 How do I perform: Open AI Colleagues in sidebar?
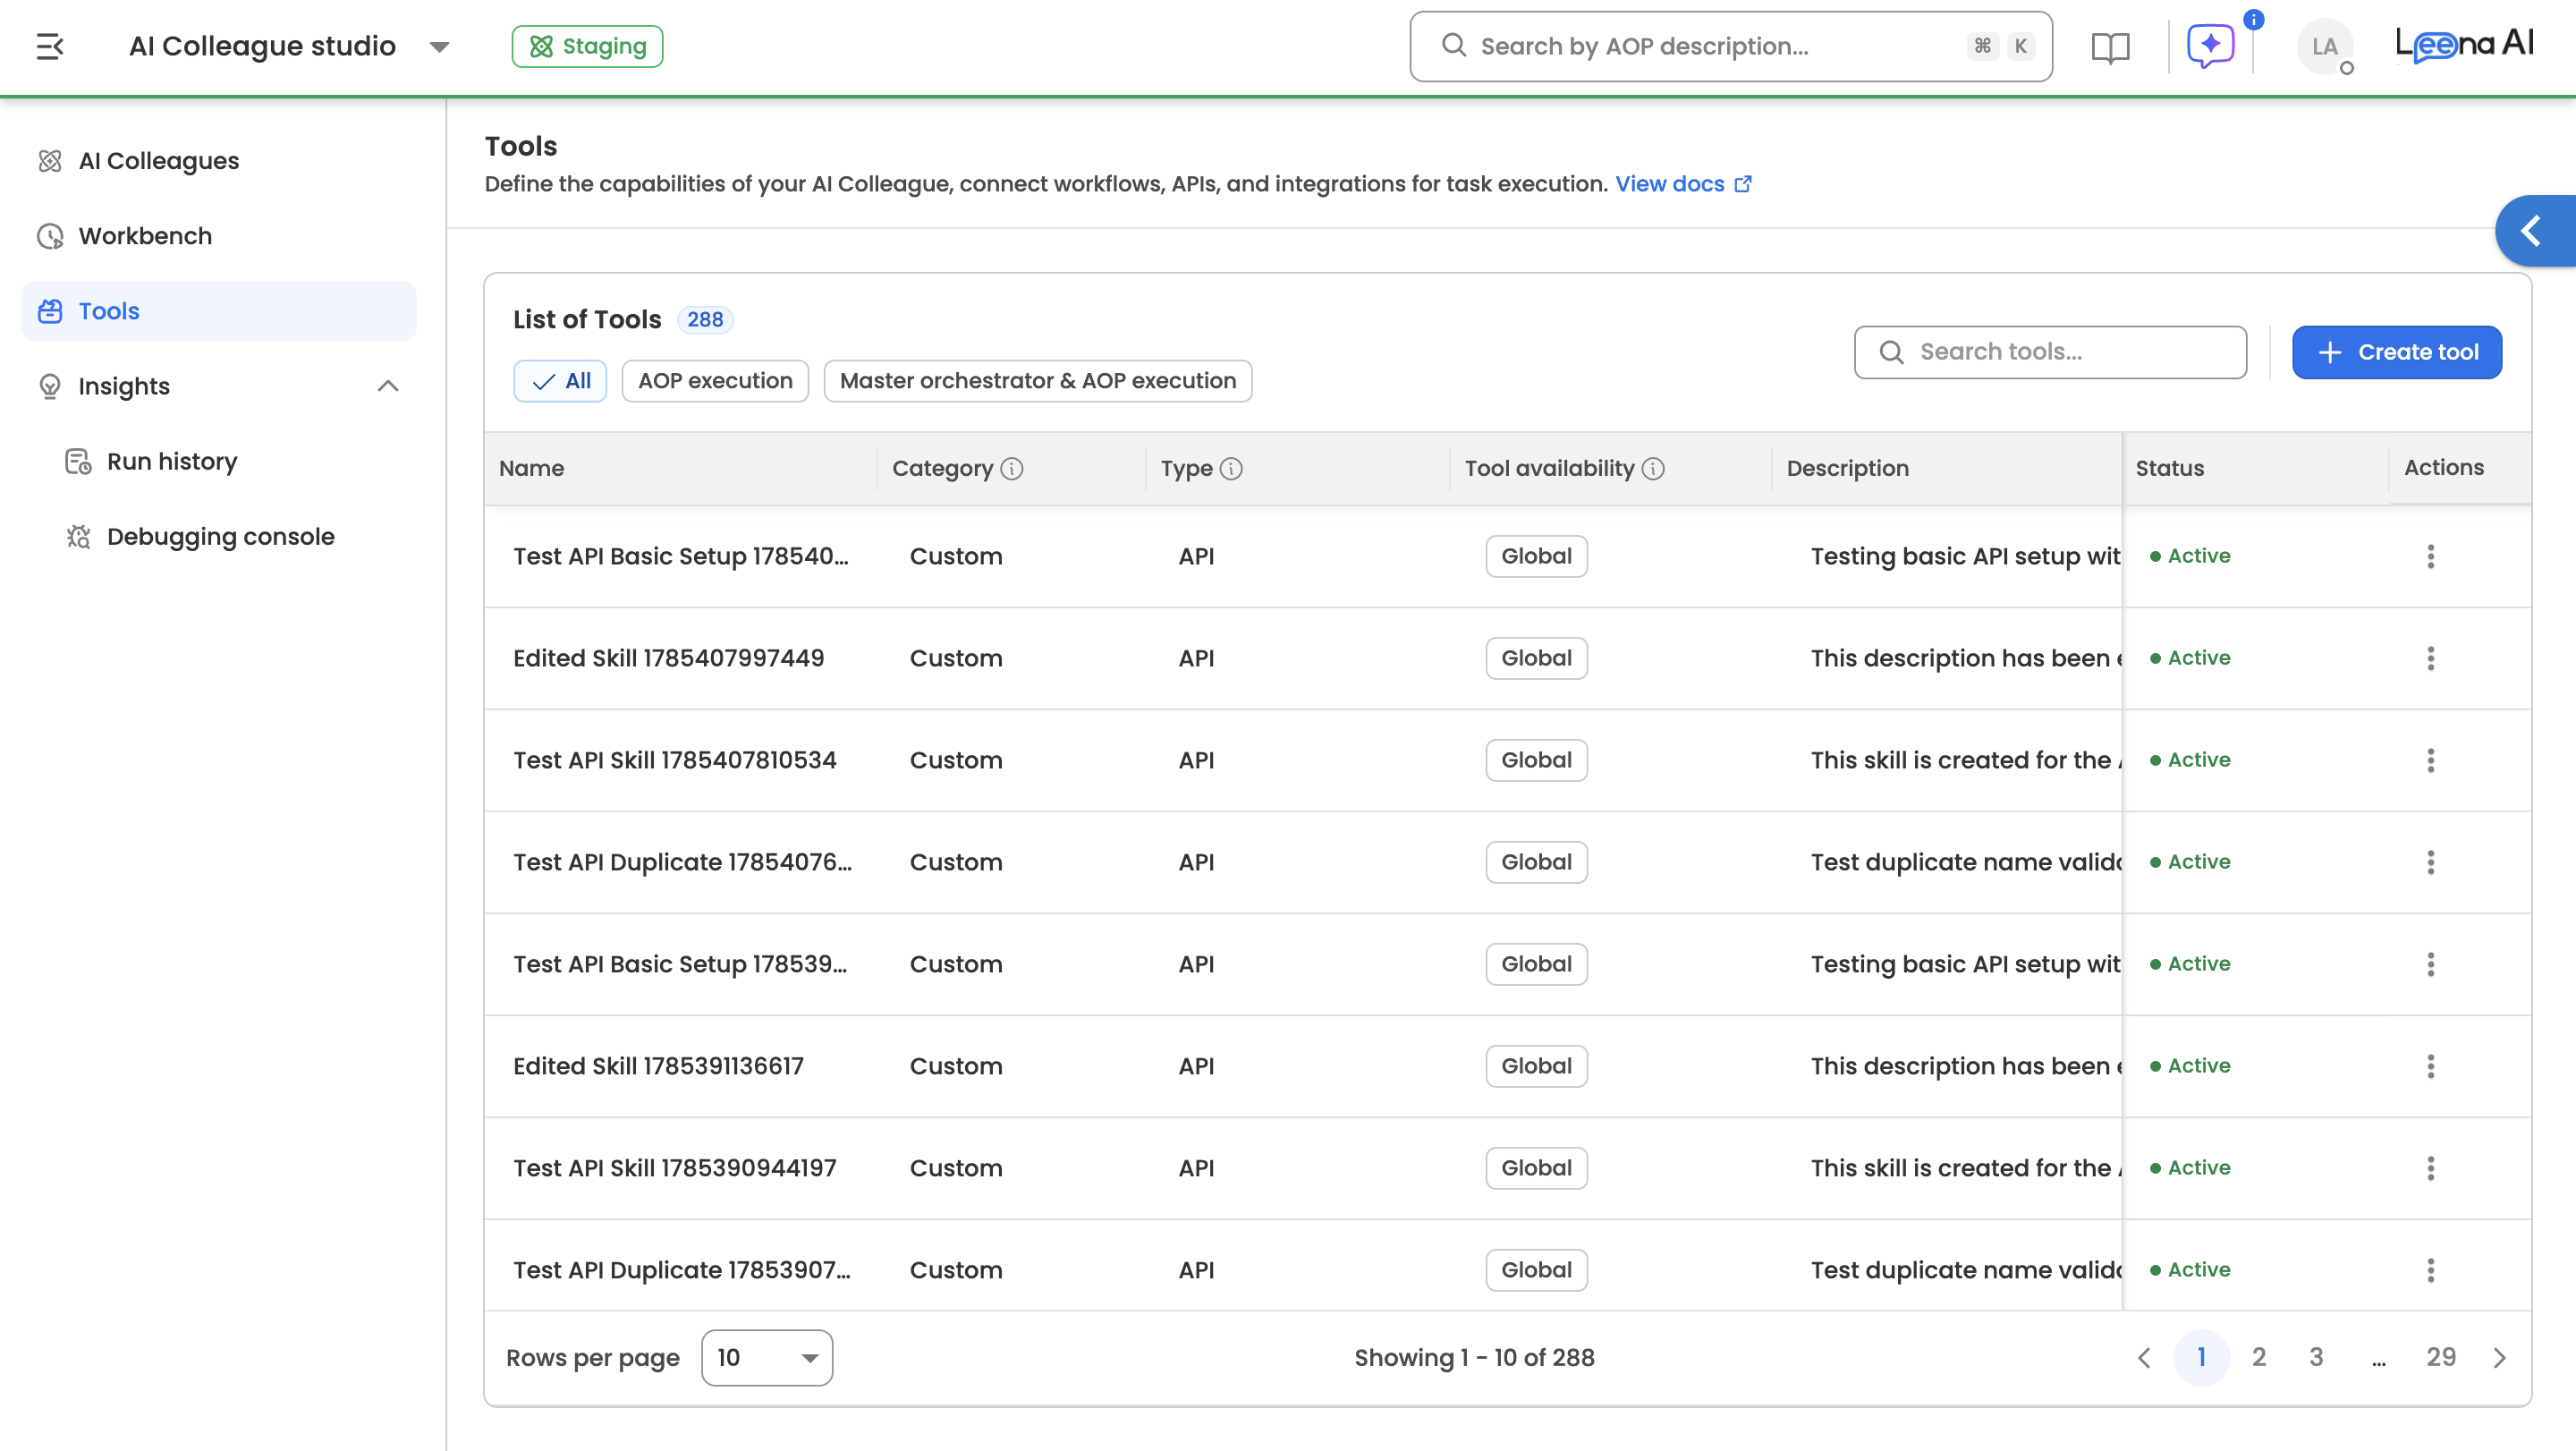pos(219,161)
